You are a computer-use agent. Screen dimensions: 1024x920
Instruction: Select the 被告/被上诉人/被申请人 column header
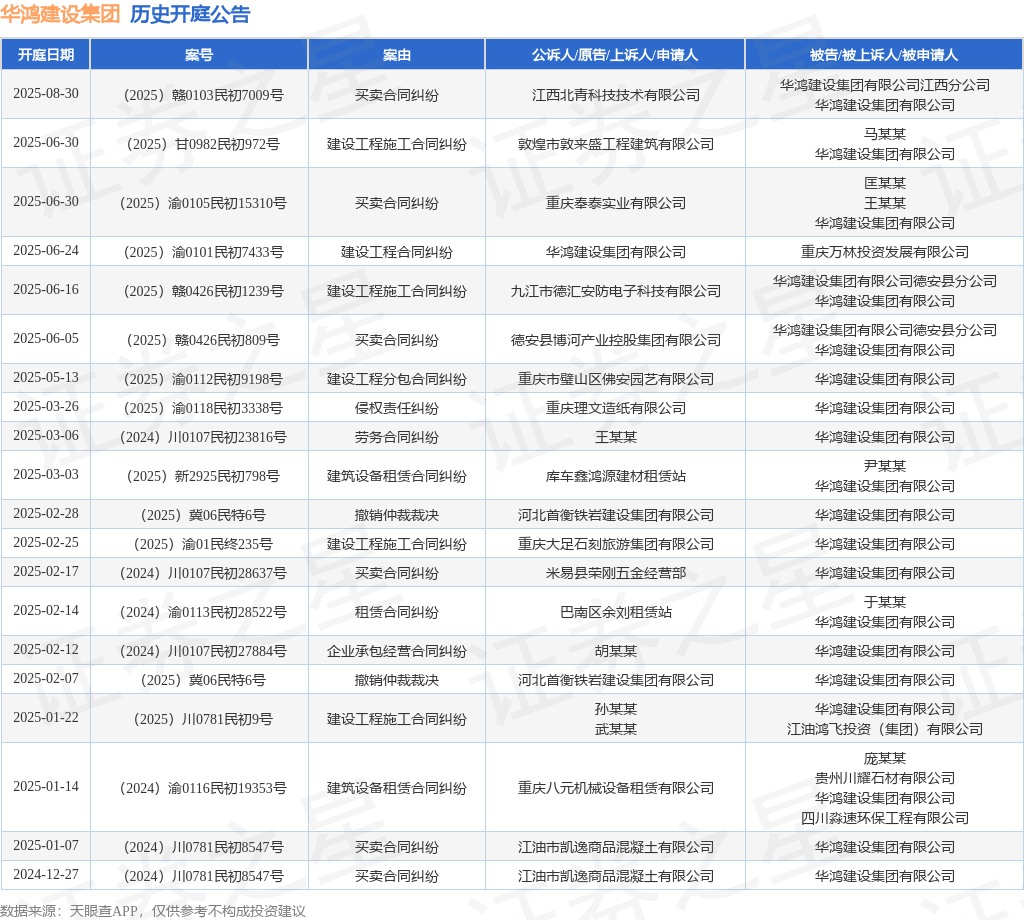click(884, 55)
